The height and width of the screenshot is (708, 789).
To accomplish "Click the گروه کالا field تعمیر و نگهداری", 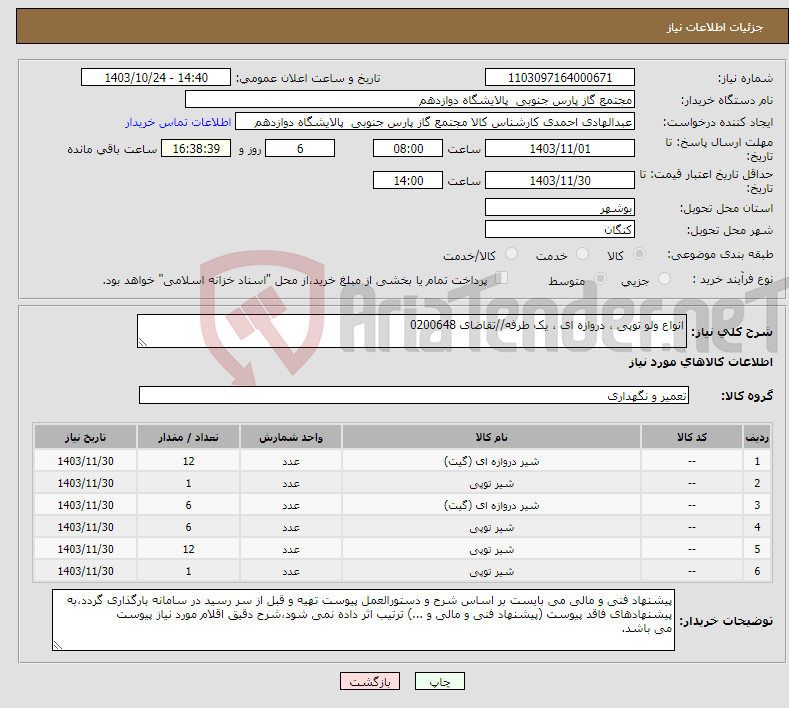I will pyautogui.click(x=414, y=396).
